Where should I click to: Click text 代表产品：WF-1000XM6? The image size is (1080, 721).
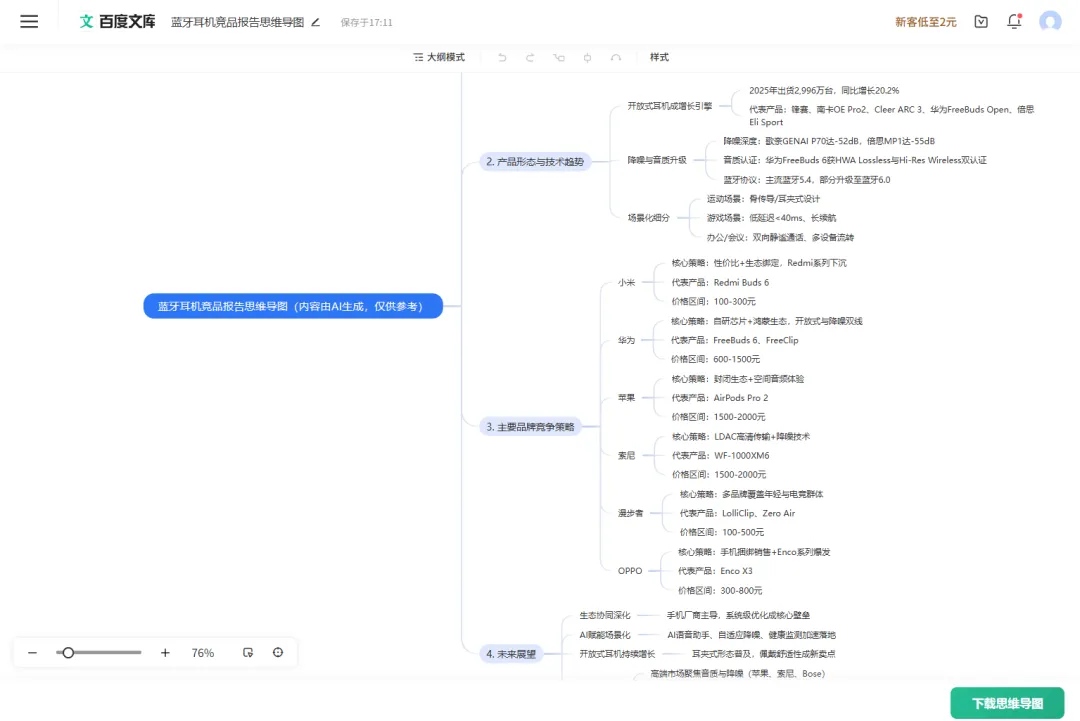(x=720, y=455)
